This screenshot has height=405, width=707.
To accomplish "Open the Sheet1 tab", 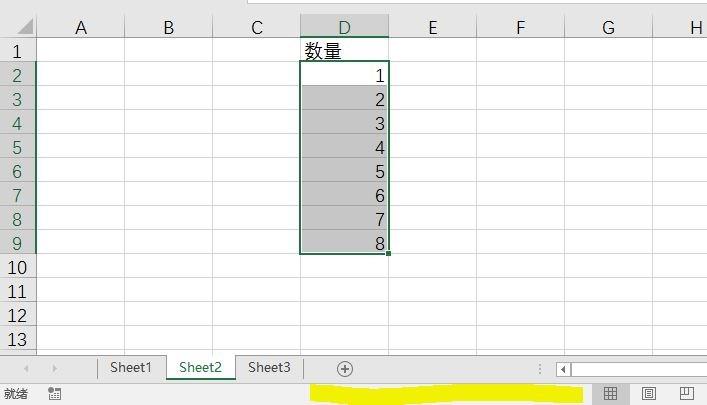I will 131,367.
